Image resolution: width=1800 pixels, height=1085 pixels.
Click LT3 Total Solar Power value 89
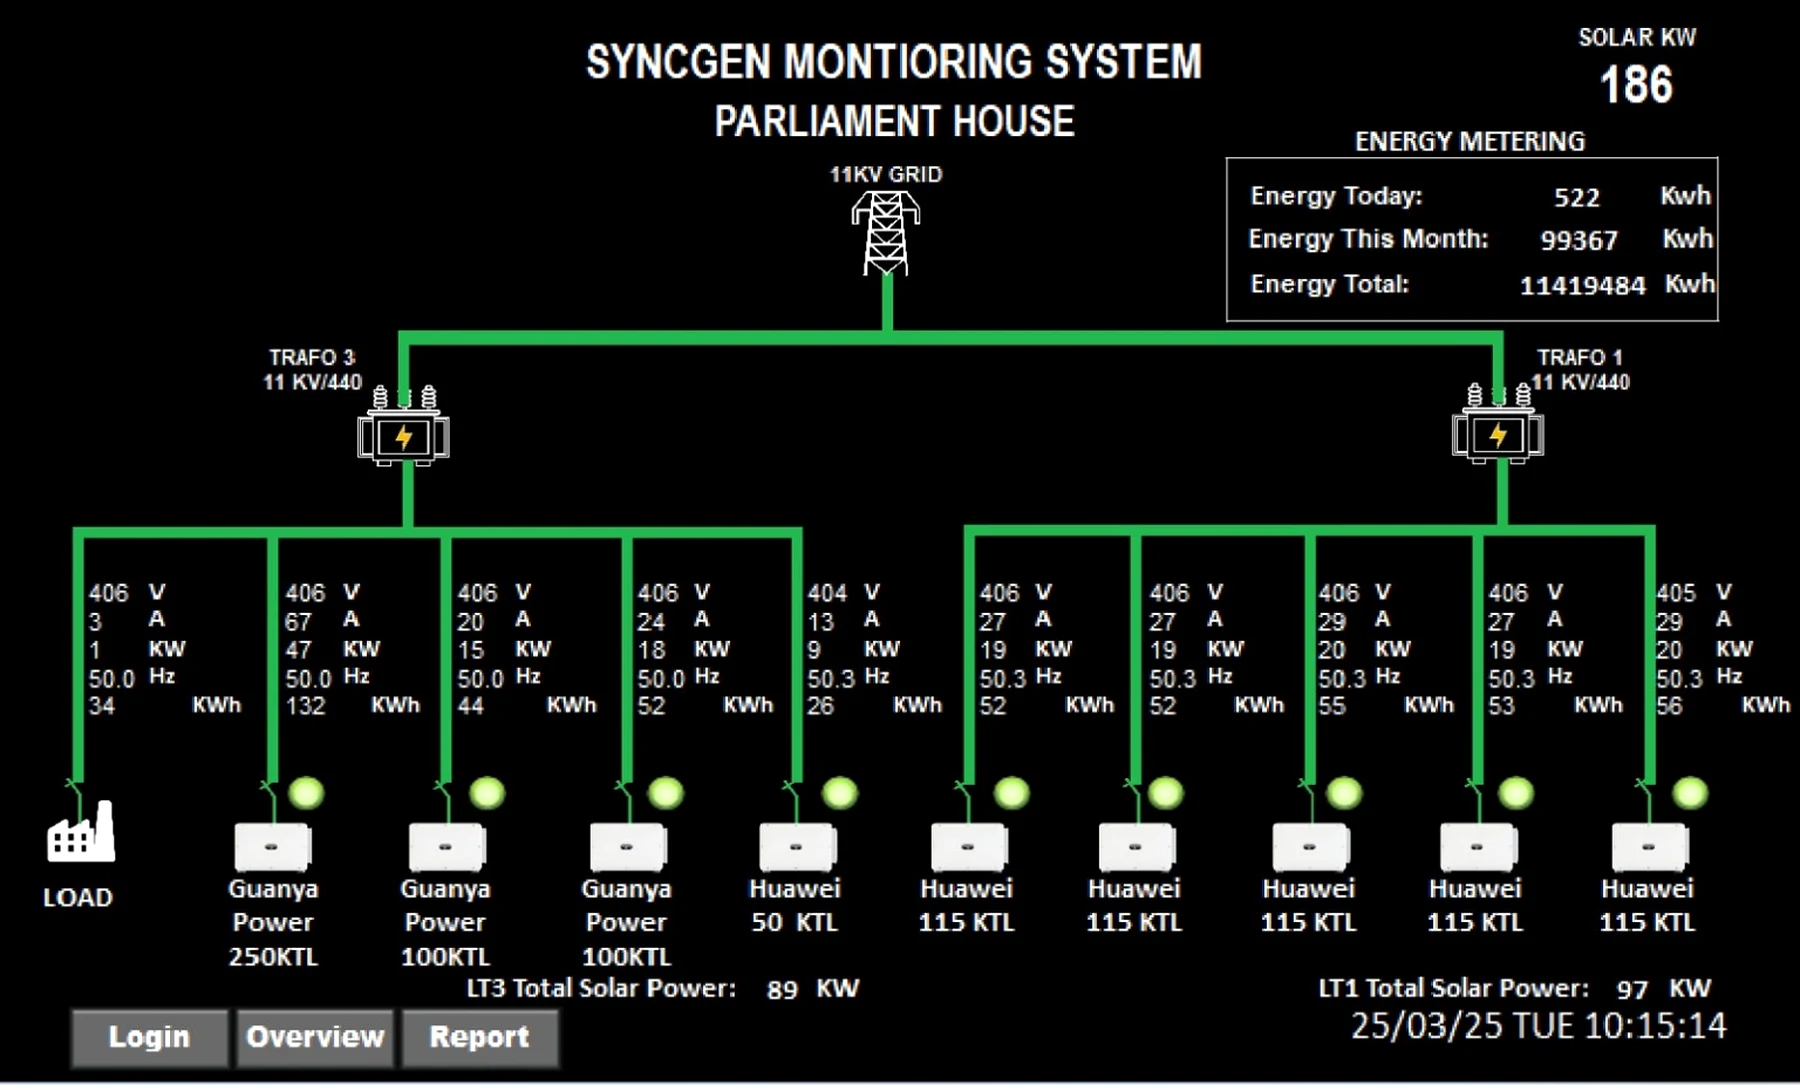coord(782,990)
